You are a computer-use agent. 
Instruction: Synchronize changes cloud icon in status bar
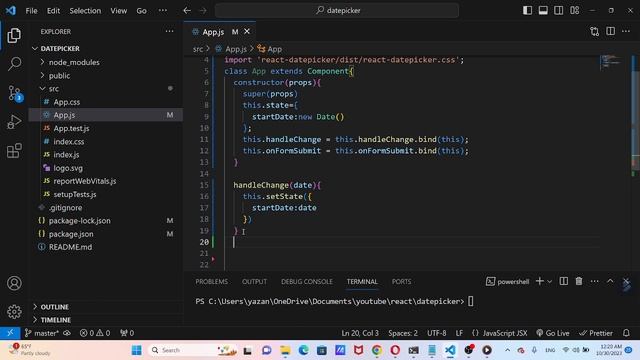point(67,333)
